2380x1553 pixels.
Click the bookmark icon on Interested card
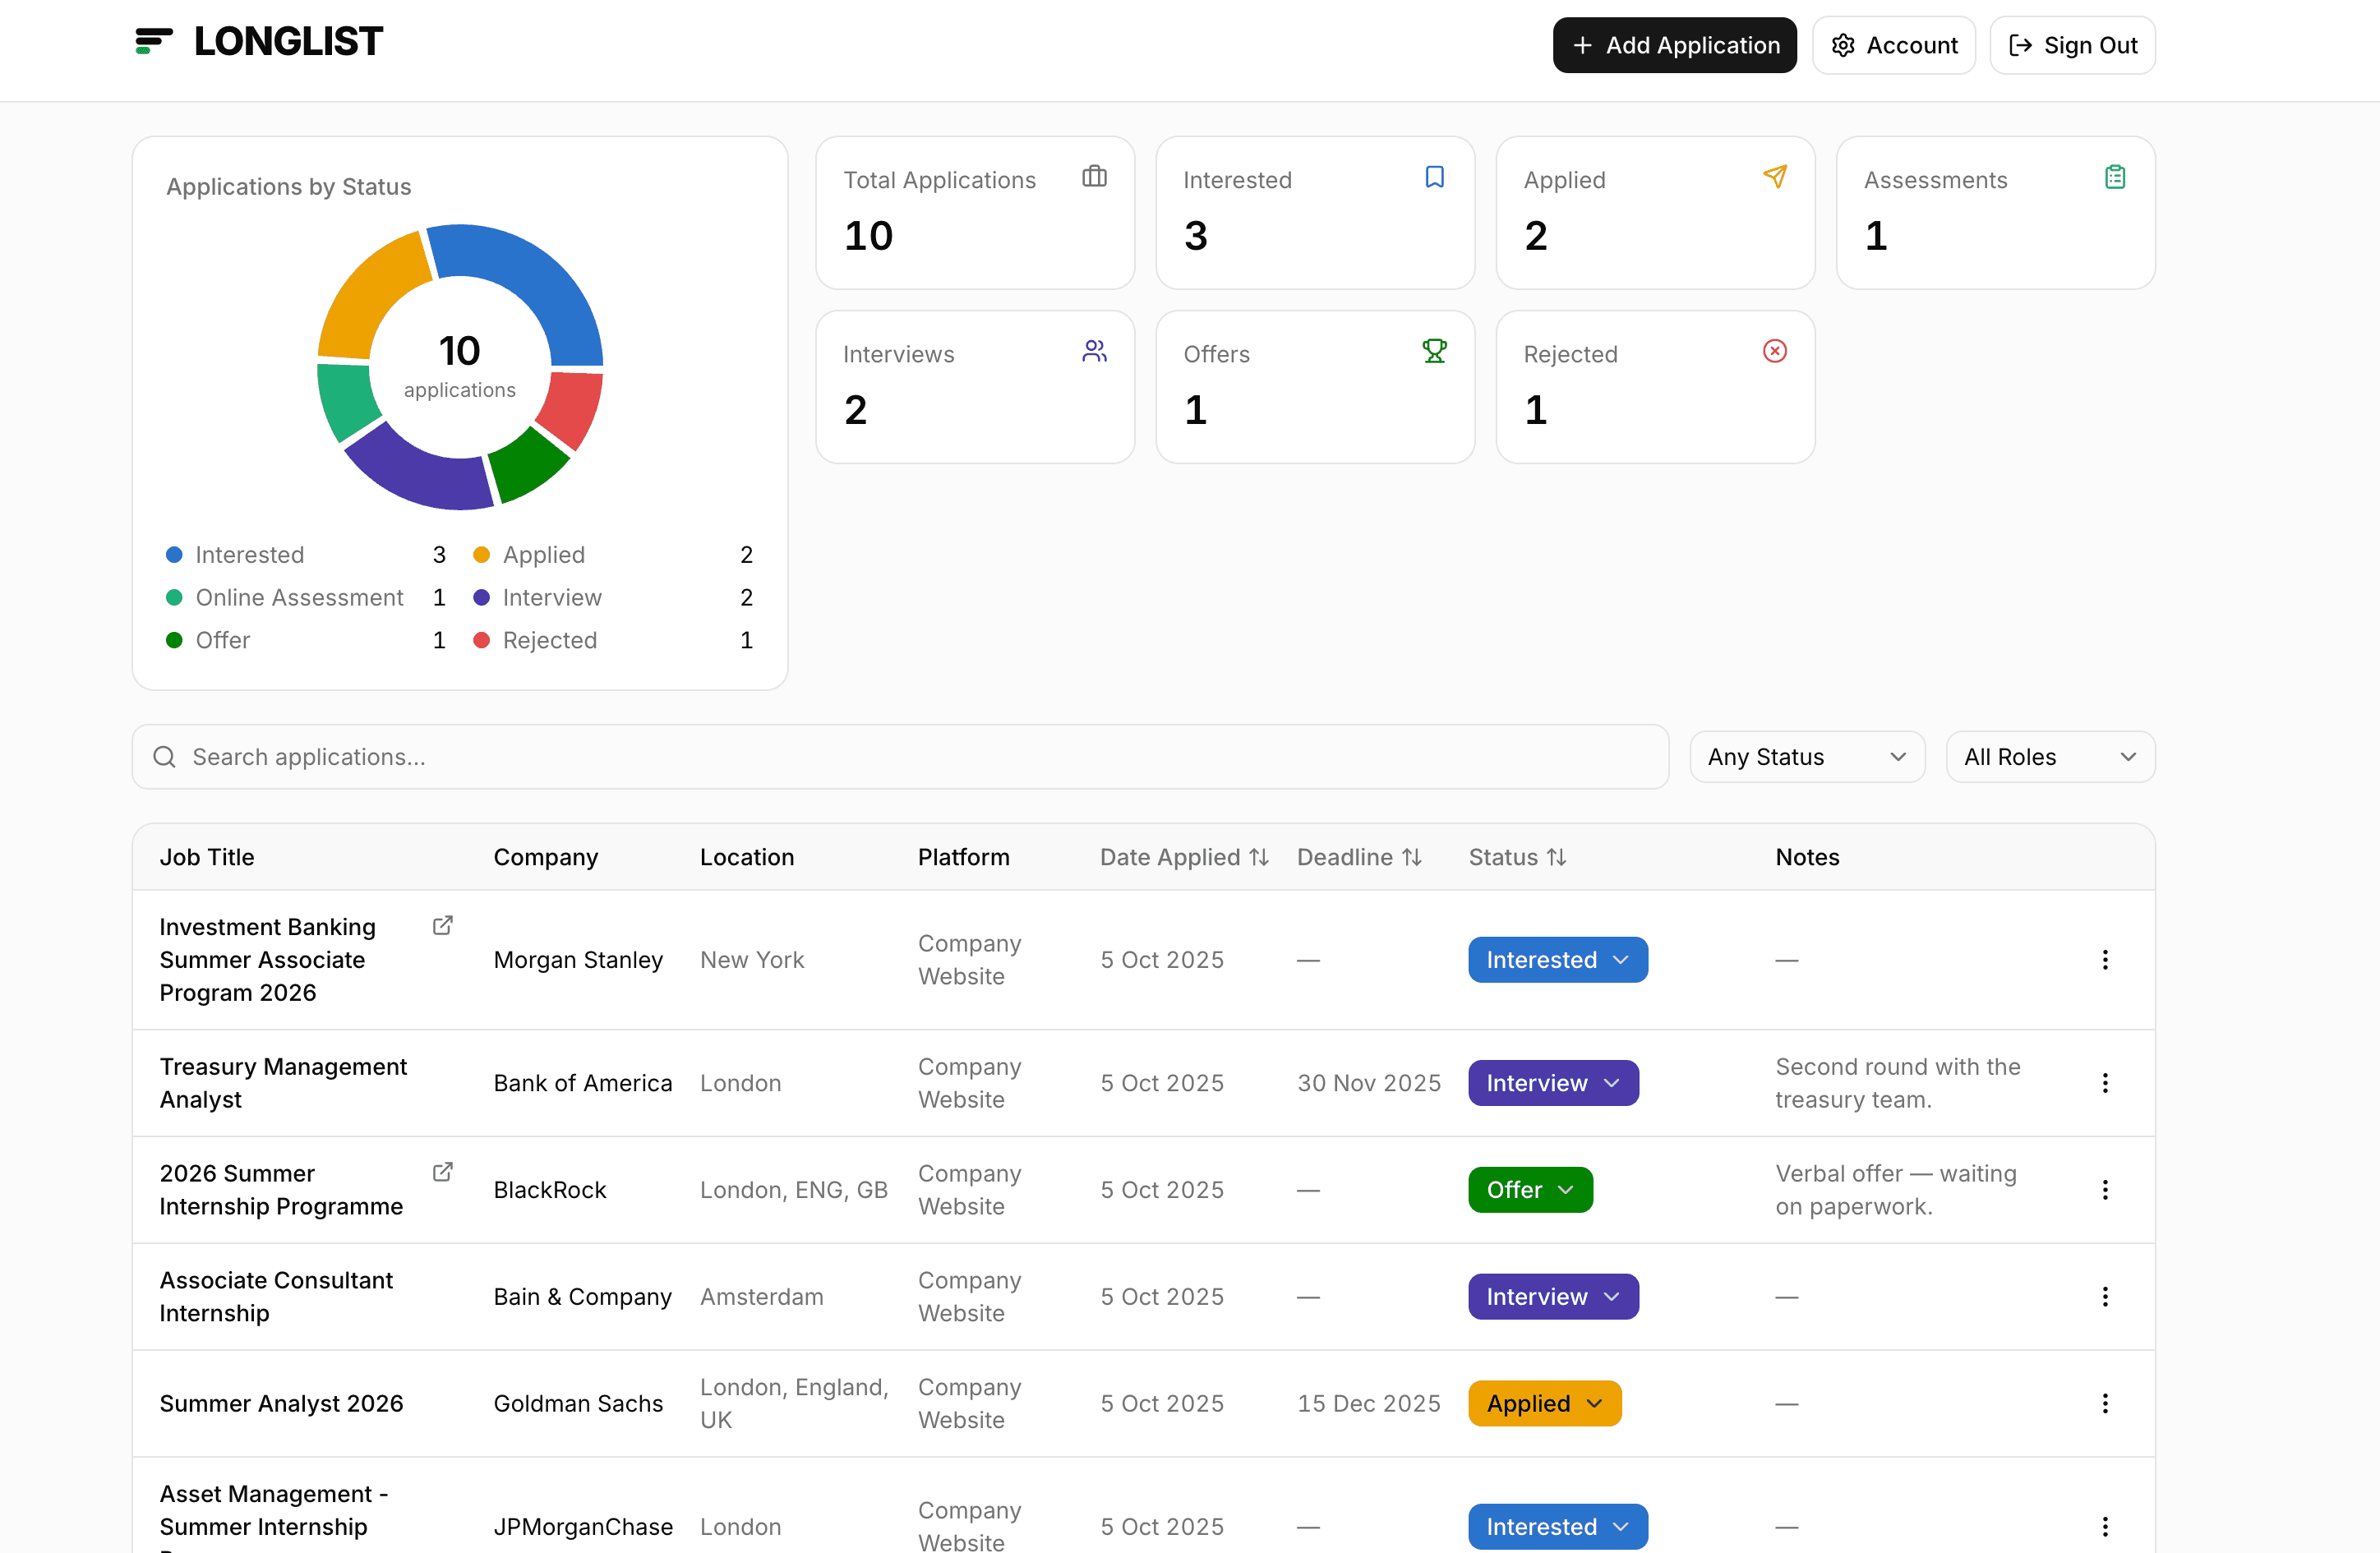(x=1434, y=177)
